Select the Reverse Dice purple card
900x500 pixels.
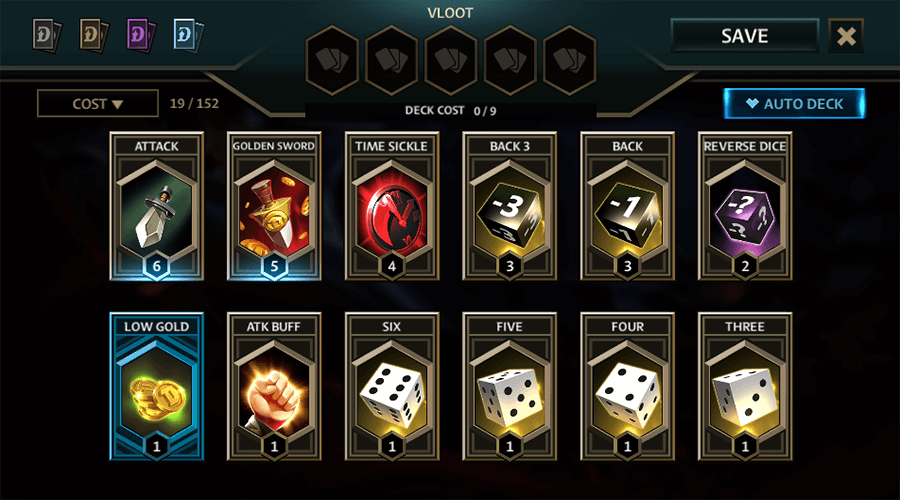coord(745,207)
